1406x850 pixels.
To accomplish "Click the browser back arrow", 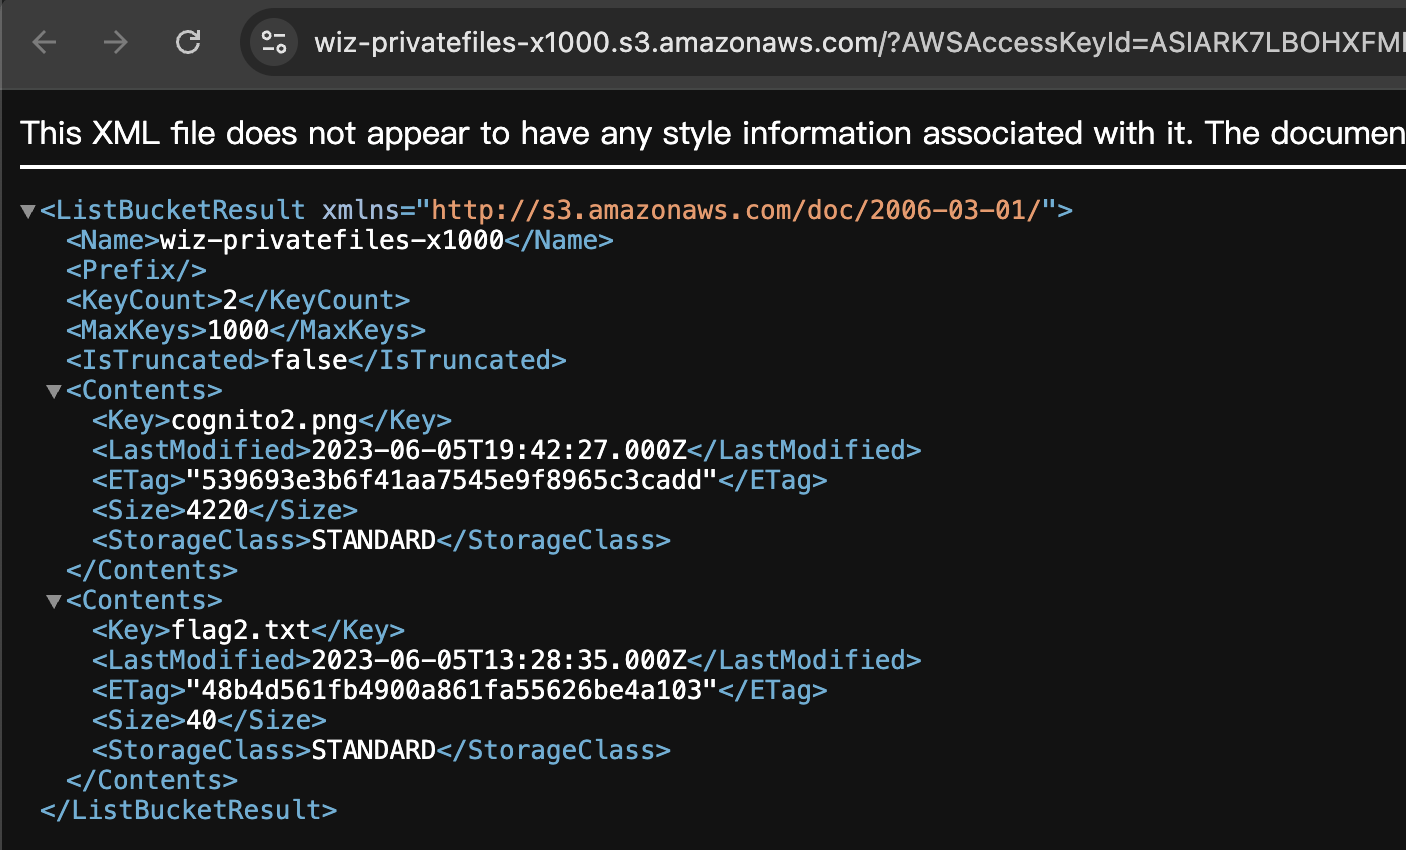I will coord(44,42).
